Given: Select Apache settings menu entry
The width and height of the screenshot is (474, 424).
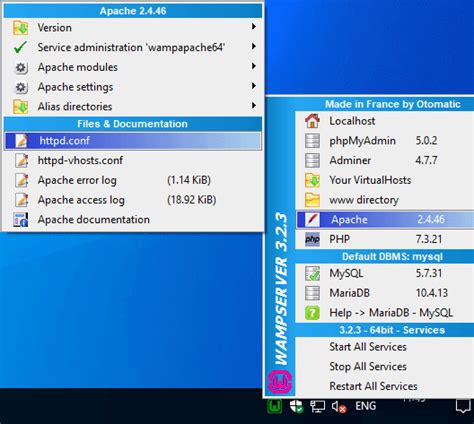Looking at the screenshot, I should 133,87.
